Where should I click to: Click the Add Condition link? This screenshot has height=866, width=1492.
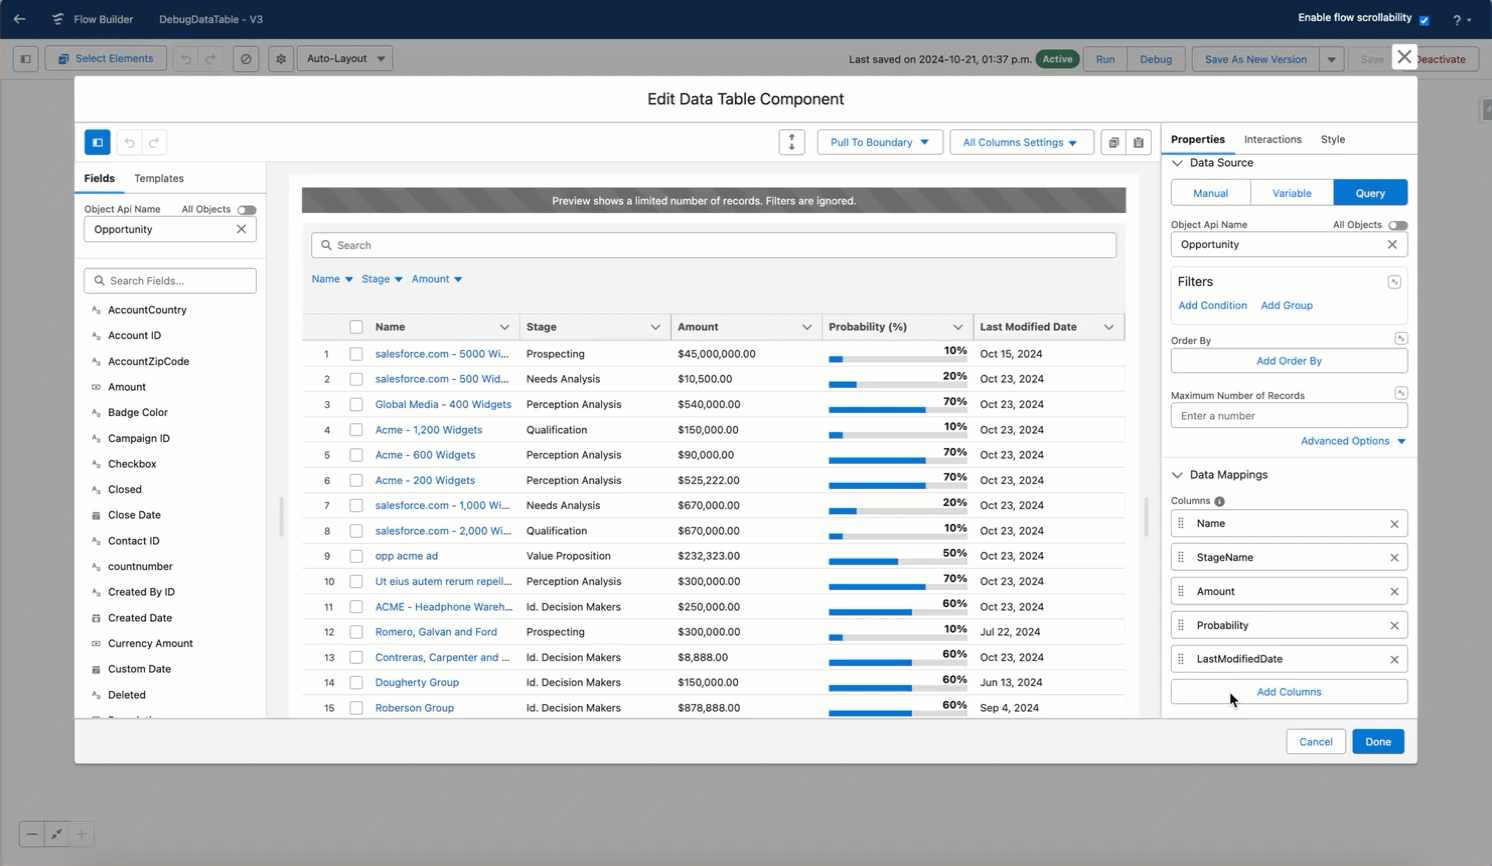[x=1212, y=305]
